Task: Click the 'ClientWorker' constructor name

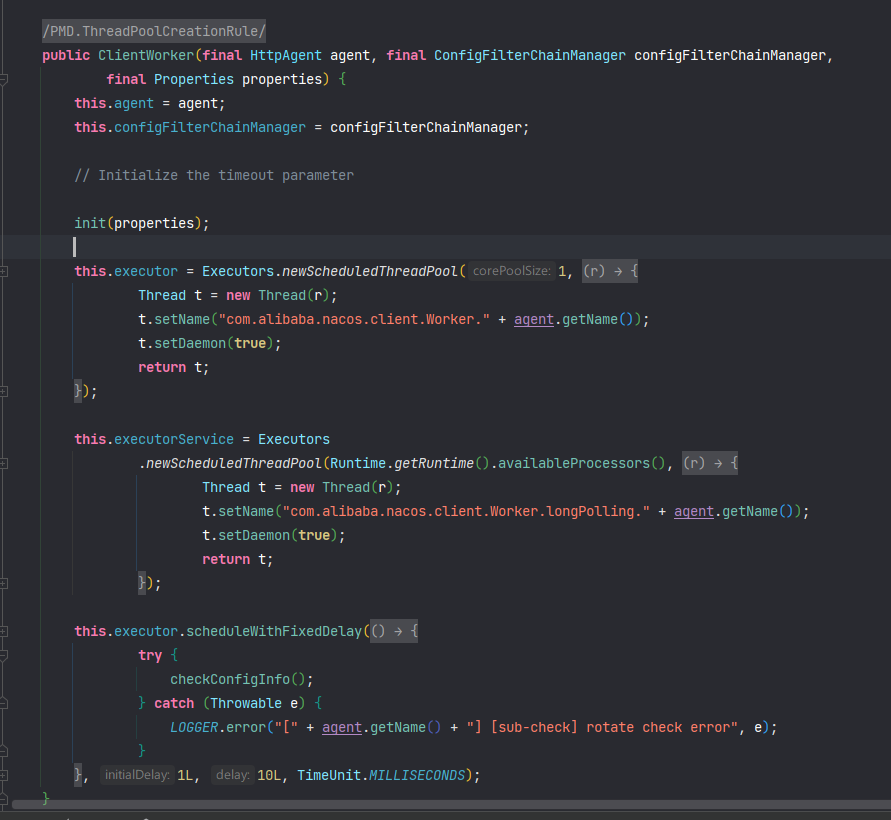Action: pyautogui.click(x=146, y=55)
